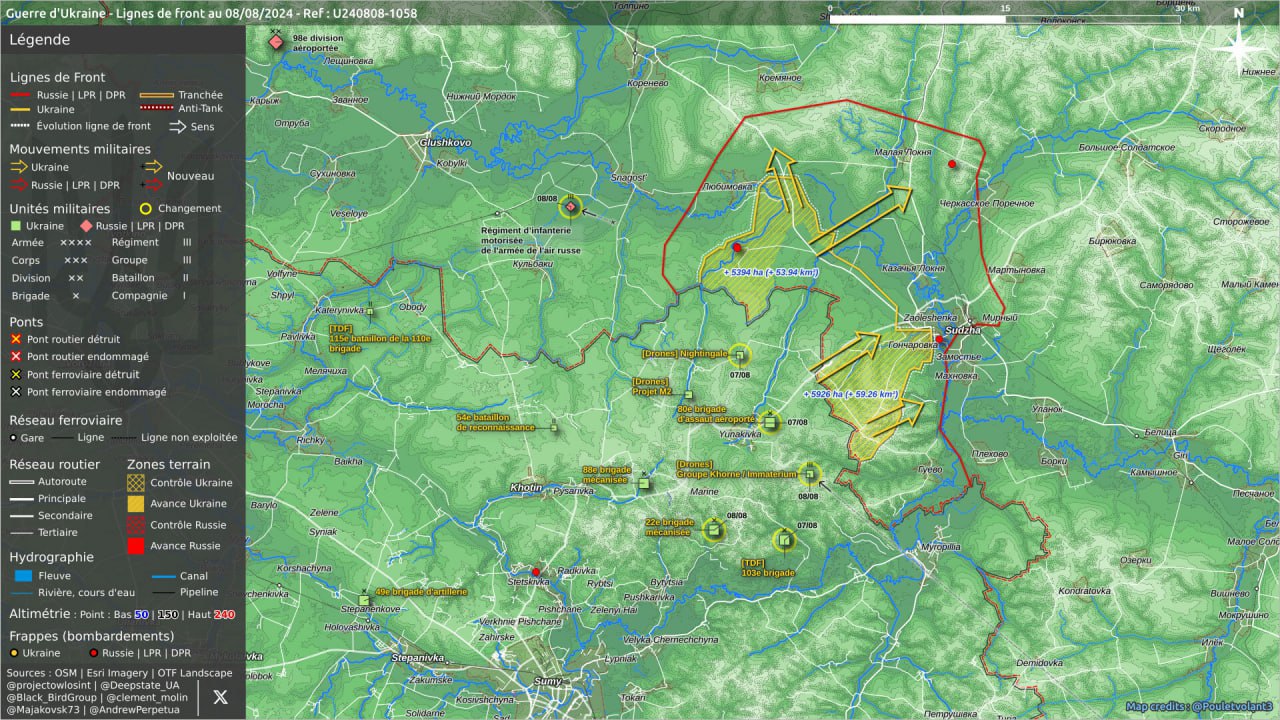The width and height of the screenshot is (1280, 720).
Task: Select the Nightingale drones unit marker
Action: (739, 355)
